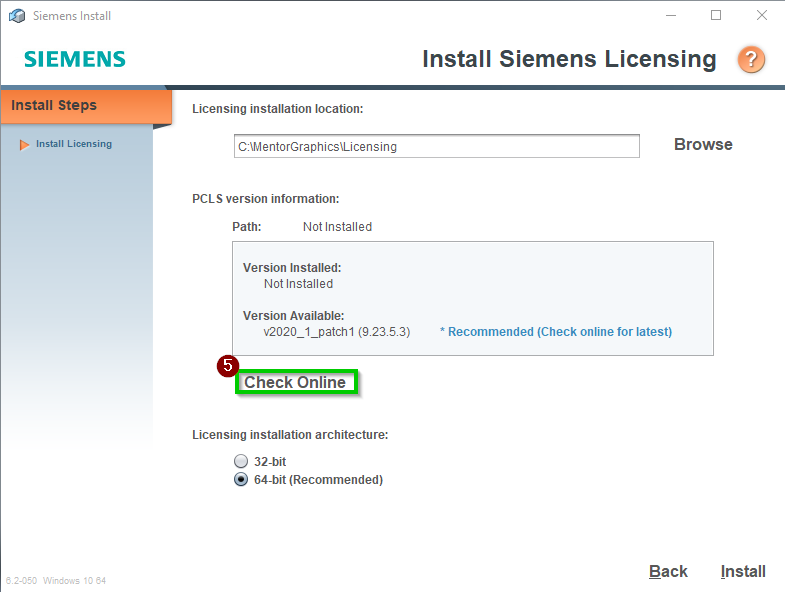Click the orange arrow beside Install Licensing
This screenshot has height=592, width=785.
tap(24, 145)
